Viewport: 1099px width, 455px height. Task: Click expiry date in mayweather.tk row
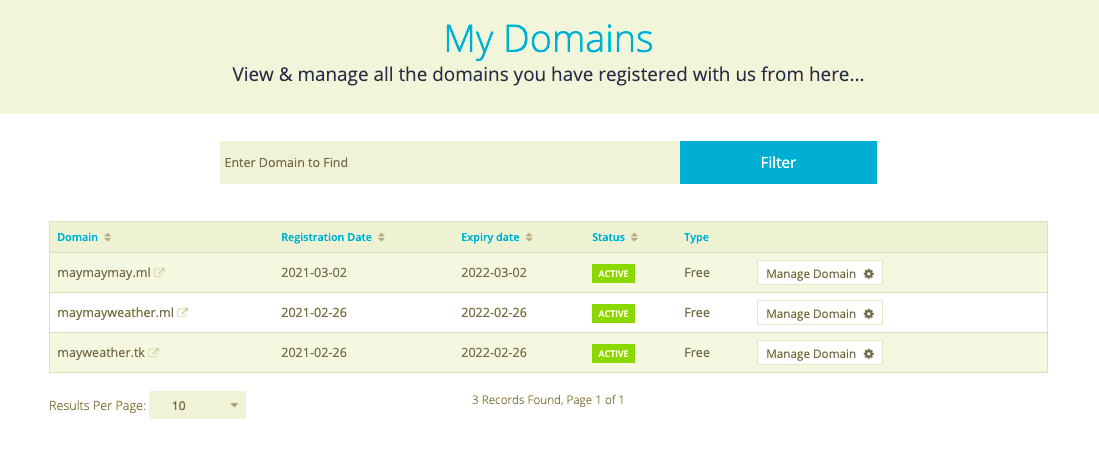click(x=494, y=353)
